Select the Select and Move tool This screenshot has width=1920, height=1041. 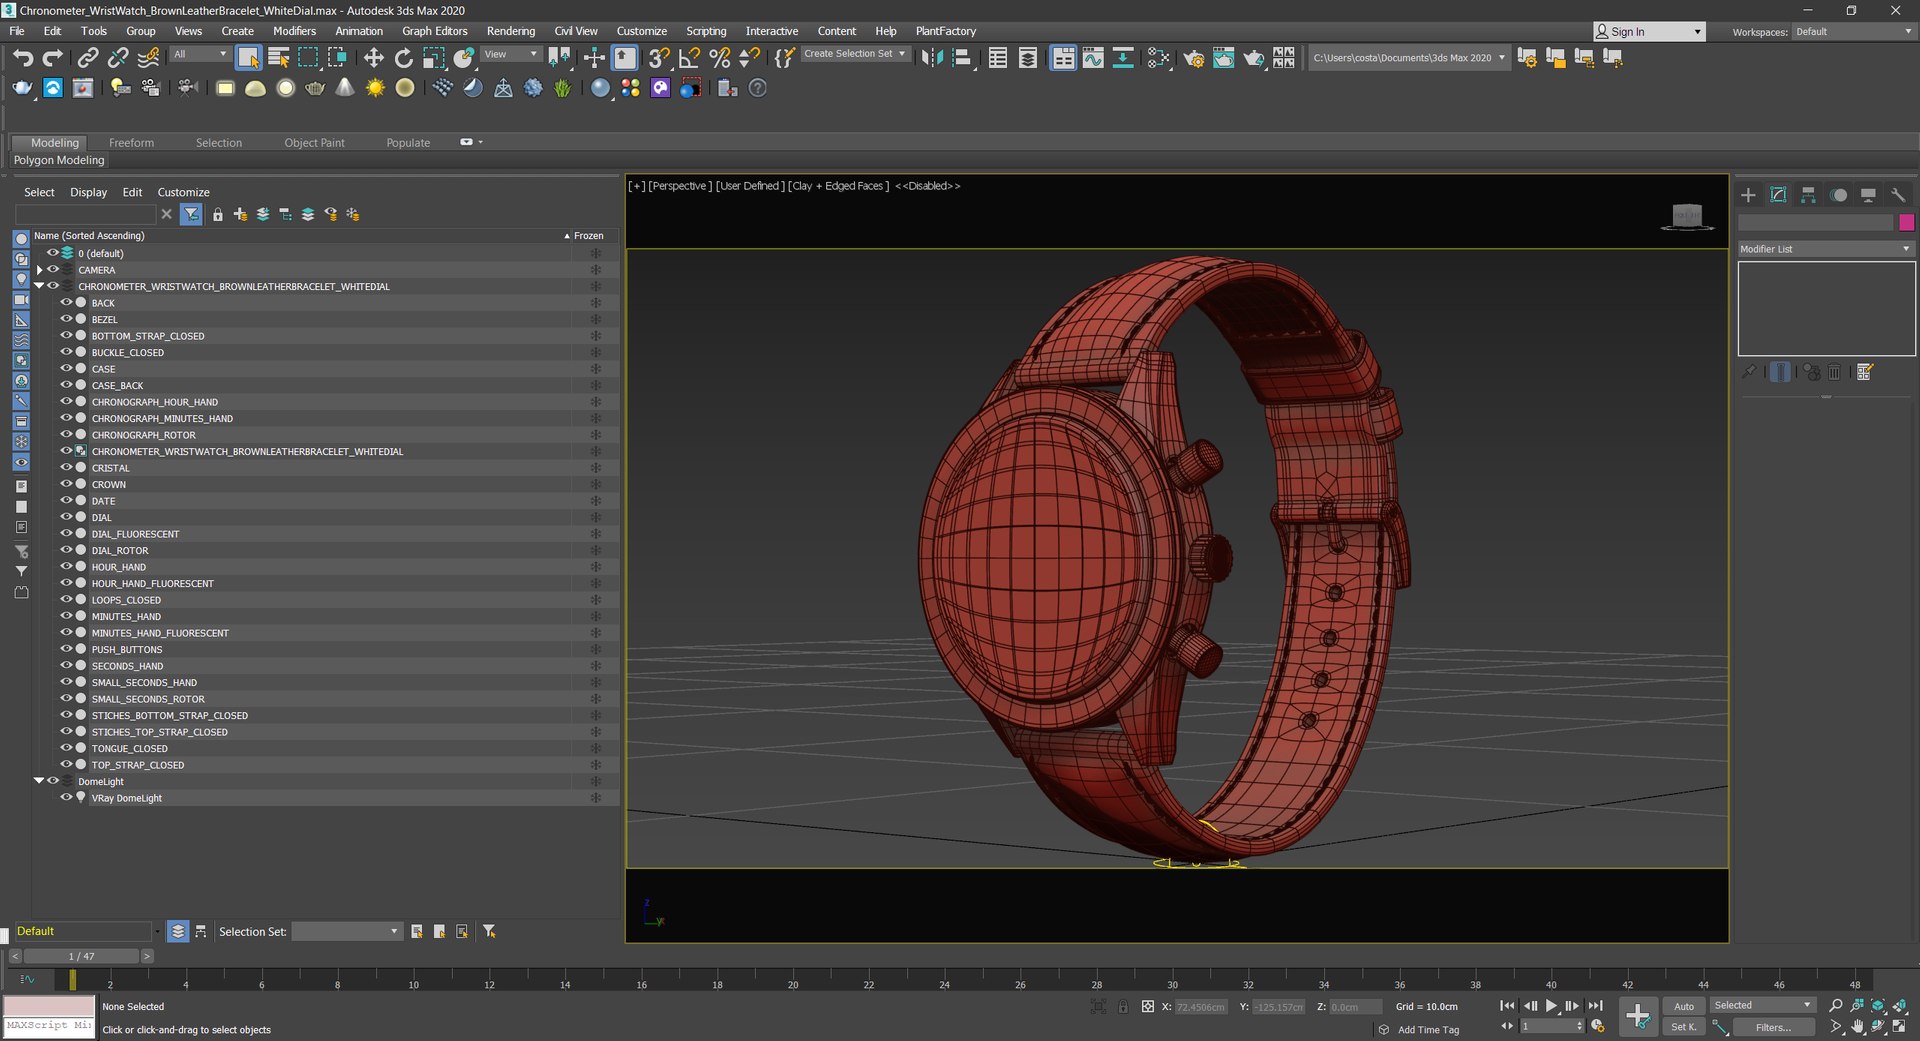(x=373, y=58)
